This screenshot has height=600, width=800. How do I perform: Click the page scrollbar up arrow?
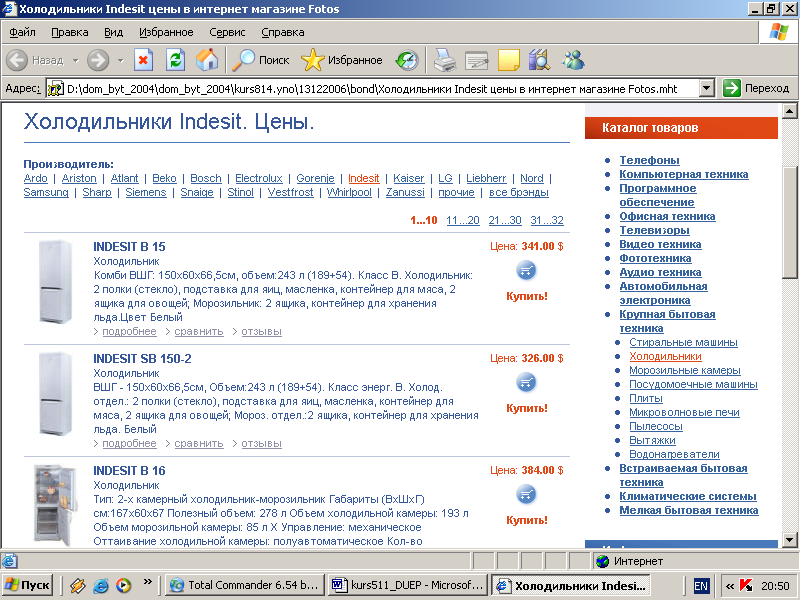tap(789, 111)
